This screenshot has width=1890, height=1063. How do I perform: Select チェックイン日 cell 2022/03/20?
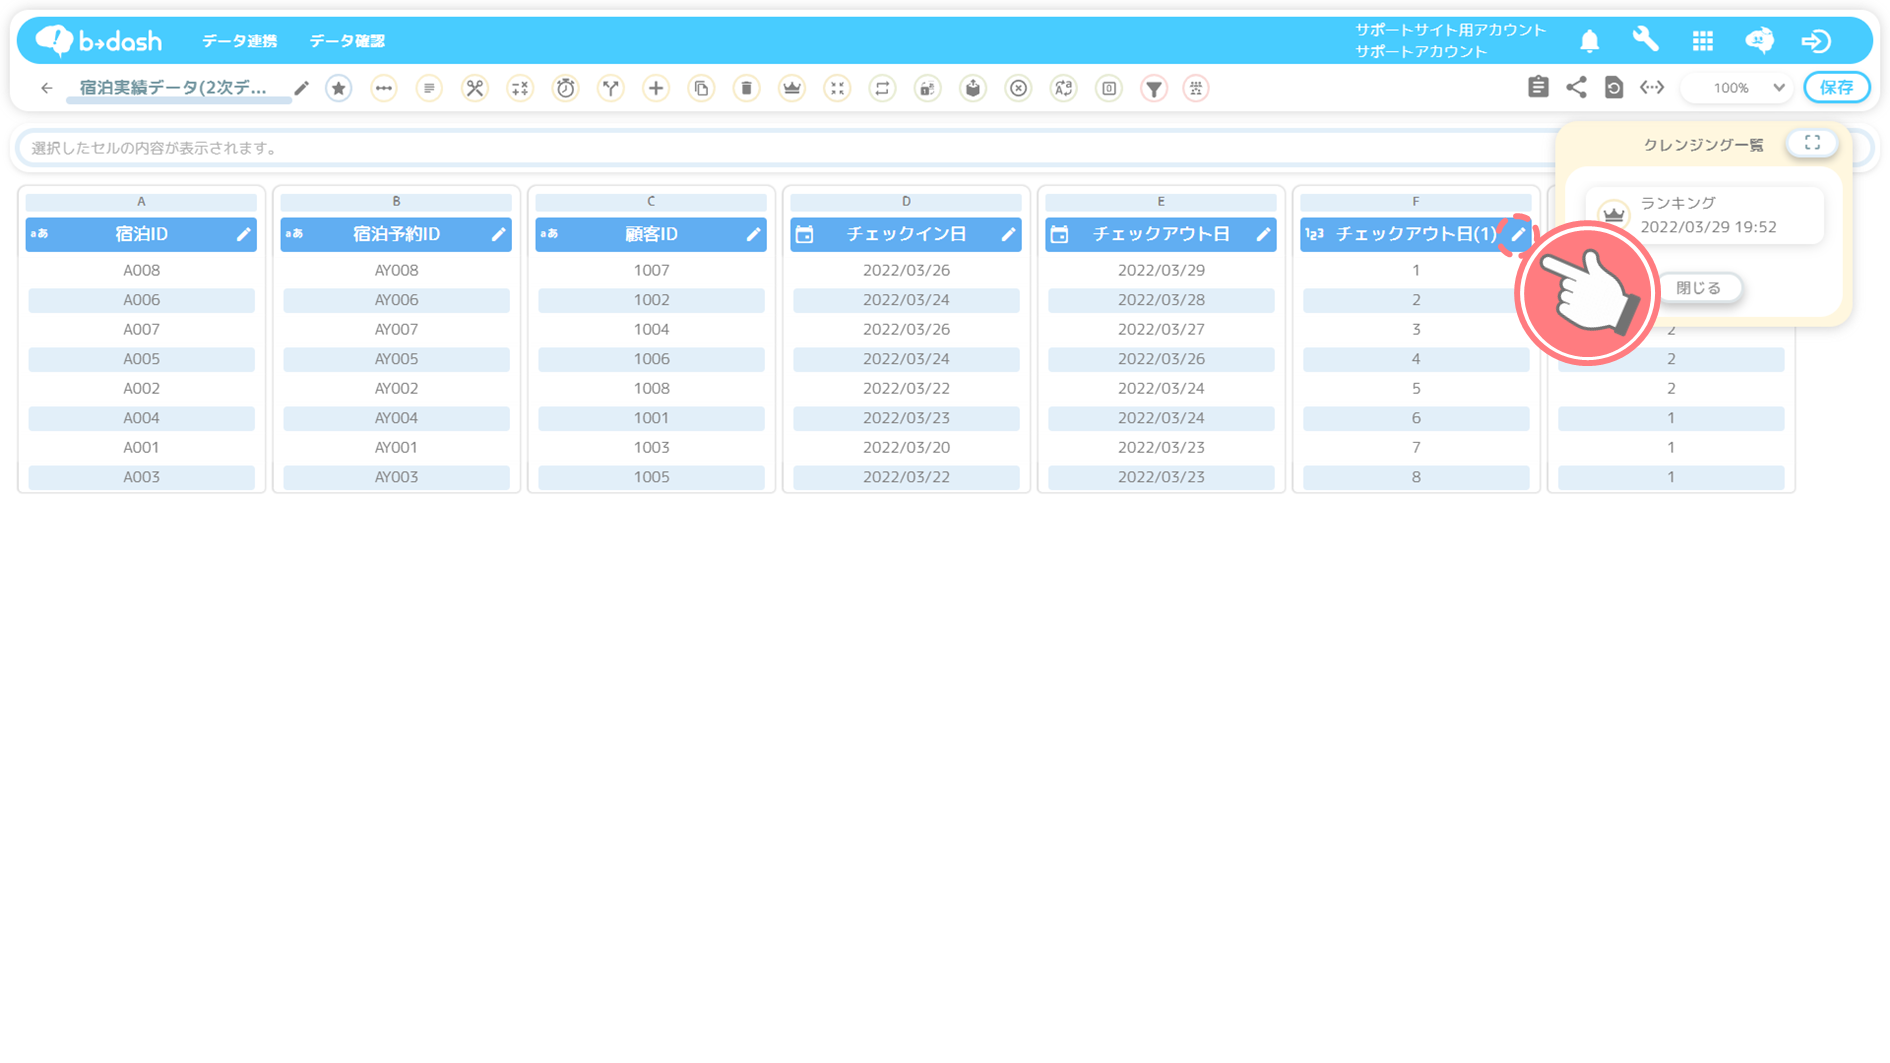pyautogui.click(x=906, y=447)
